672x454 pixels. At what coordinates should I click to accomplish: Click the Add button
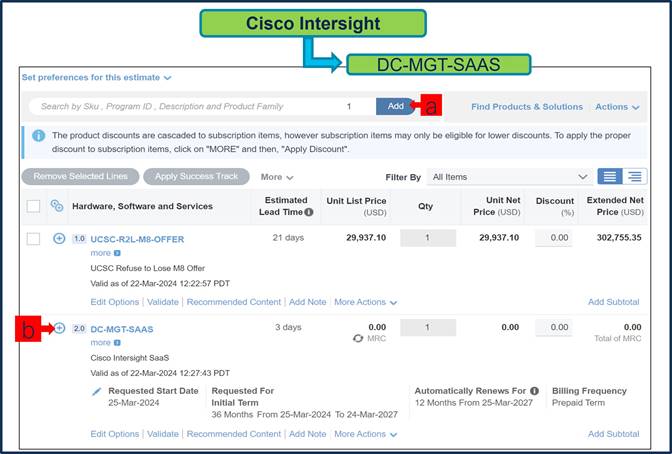[395, 106]
